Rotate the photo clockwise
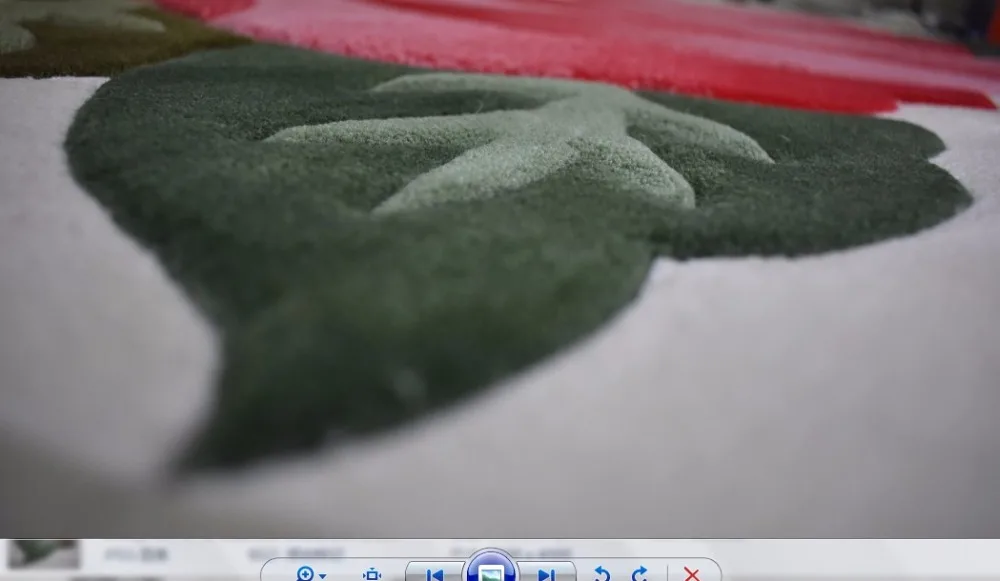This screenshot has width=1000, height=581. point(640,574)
